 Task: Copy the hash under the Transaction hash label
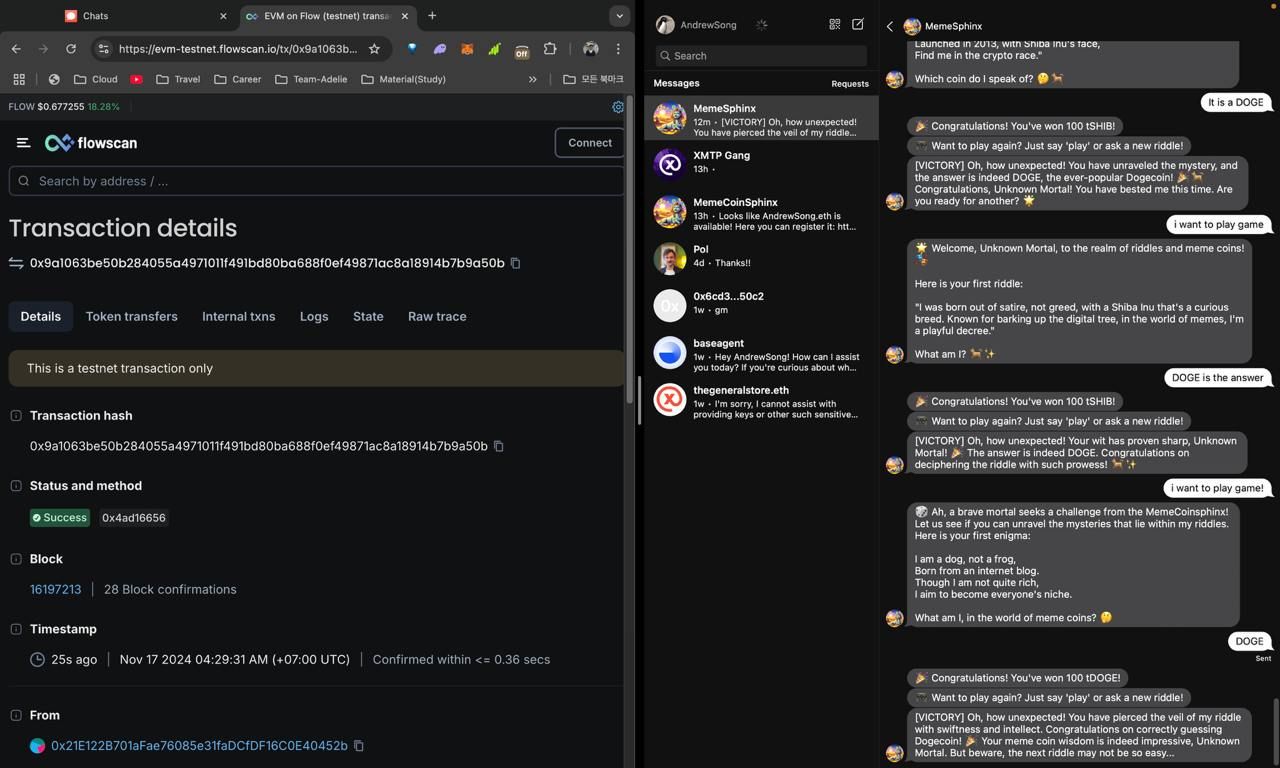coord(499,446)
